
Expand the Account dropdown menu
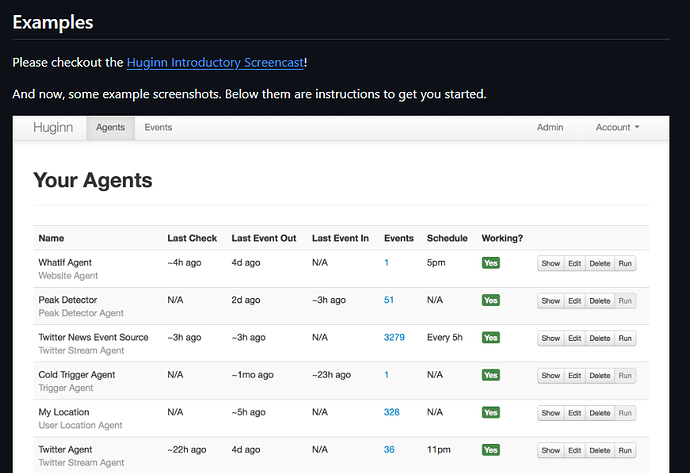tap(617, 127)
